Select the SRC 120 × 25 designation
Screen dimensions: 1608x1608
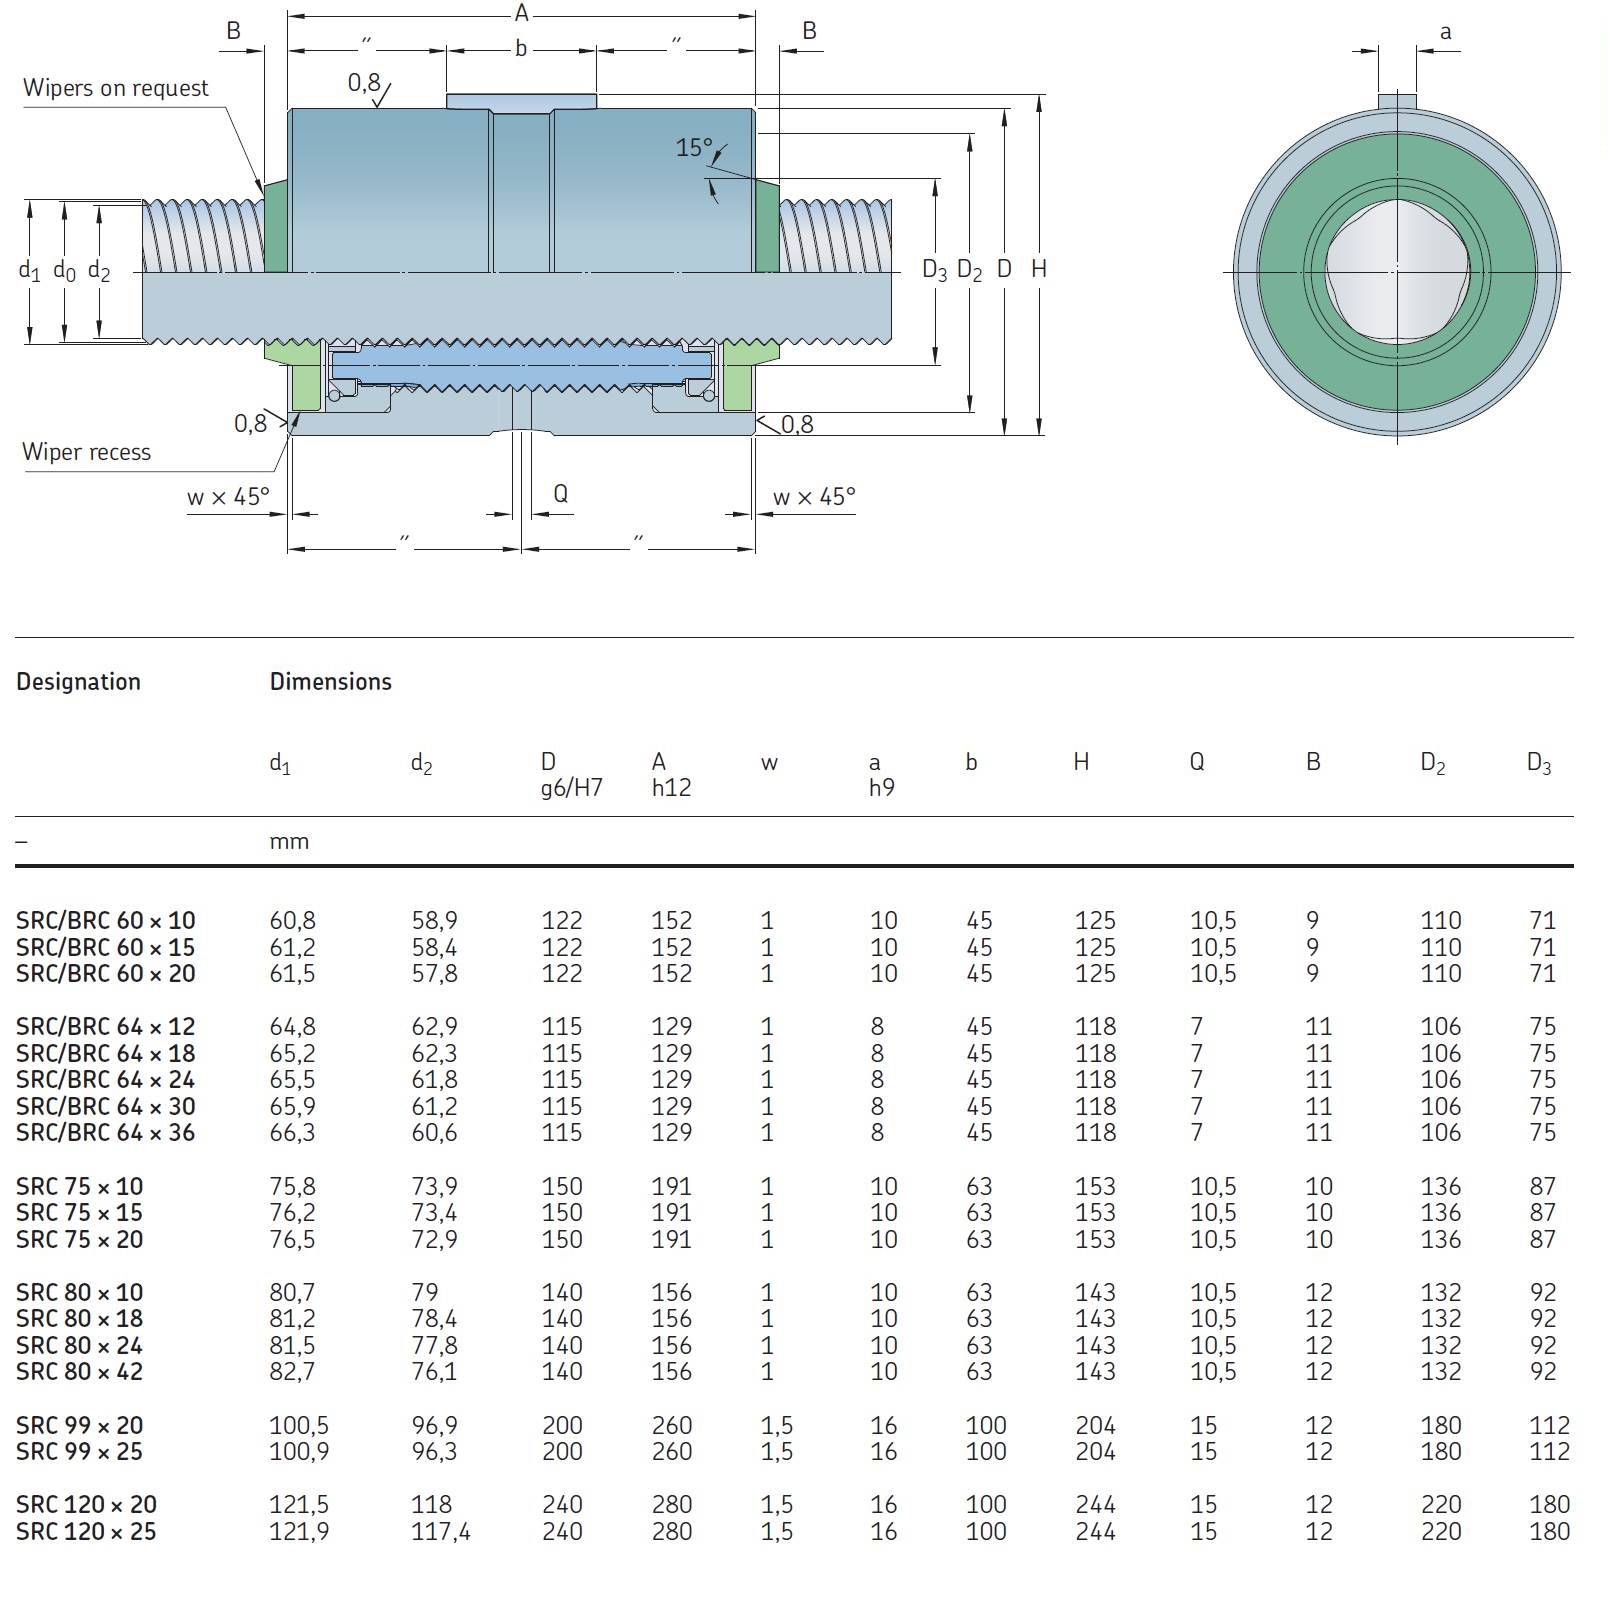[x=86, y=1532]
